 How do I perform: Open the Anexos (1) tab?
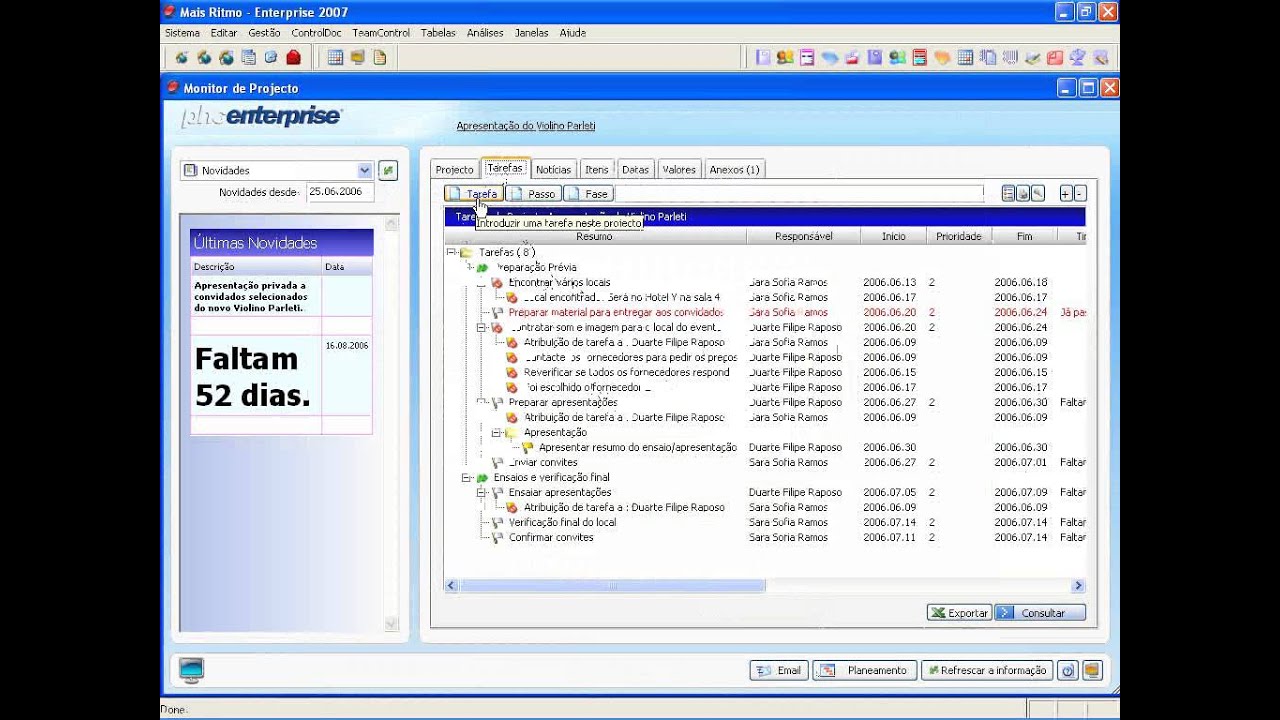(x=735, y=169)
